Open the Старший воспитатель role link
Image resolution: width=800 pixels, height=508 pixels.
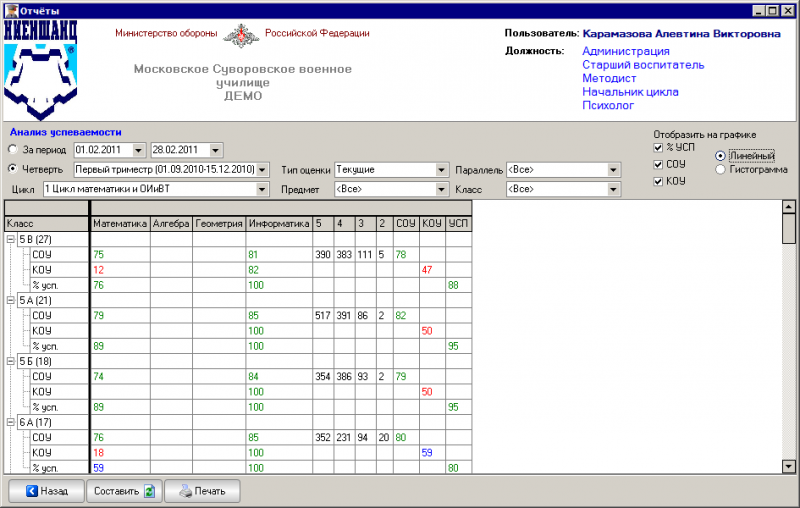pos(643,65)
